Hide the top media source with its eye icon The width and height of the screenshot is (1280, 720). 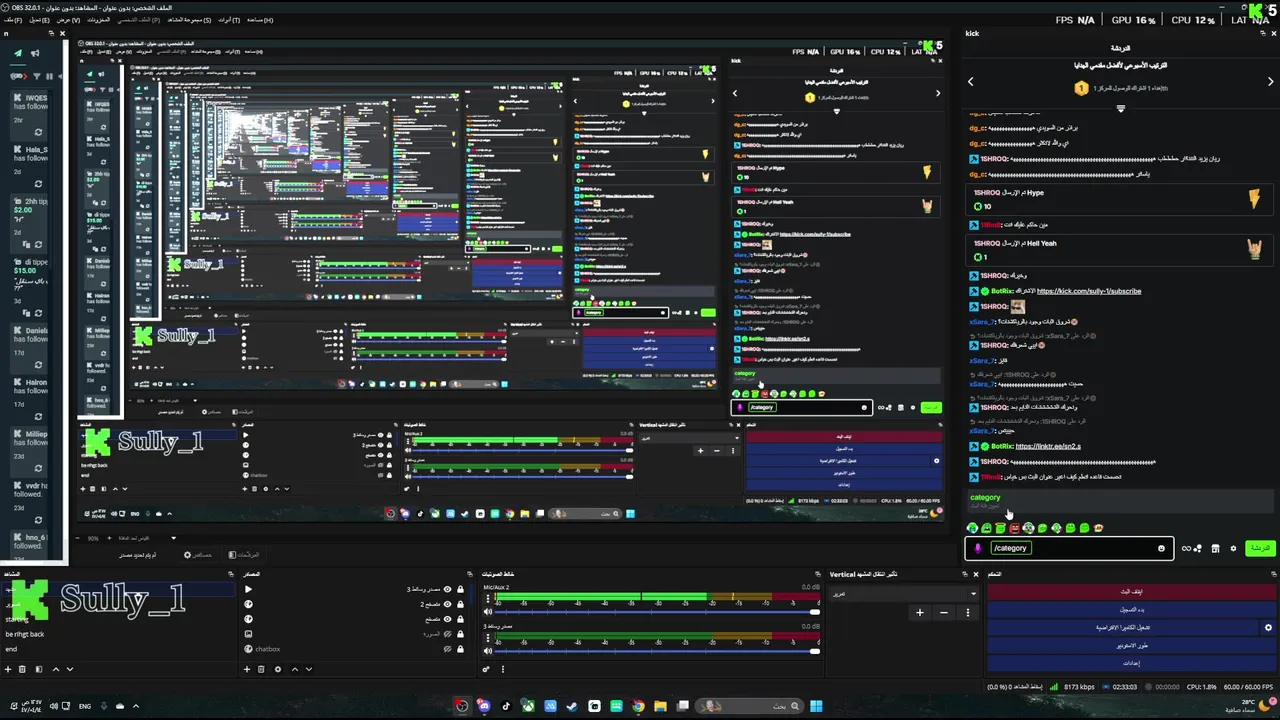coord(447,590)
